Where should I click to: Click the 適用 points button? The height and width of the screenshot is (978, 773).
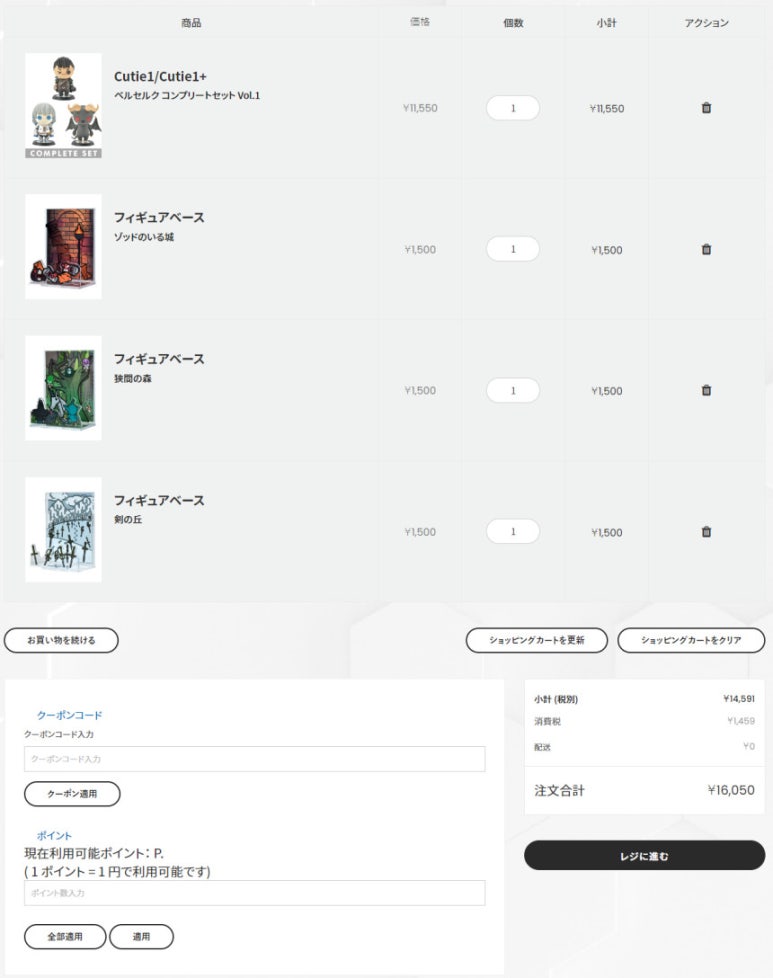[x=142, y=936]
